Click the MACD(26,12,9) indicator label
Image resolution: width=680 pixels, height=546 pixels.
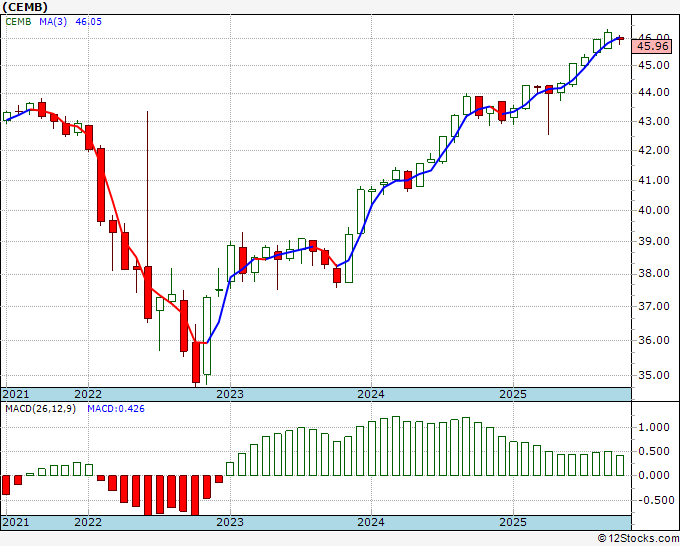click(x=40, y=409)
